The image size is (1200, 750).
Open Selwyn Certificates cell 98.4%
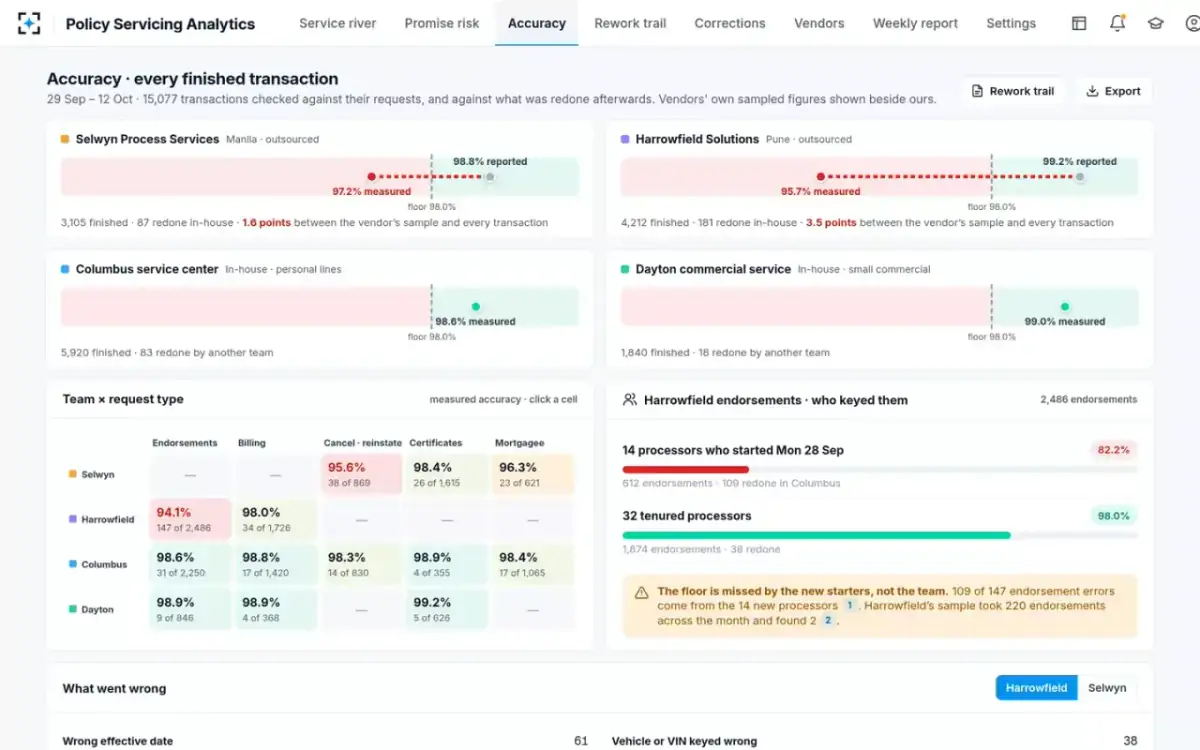pos(447,475)
